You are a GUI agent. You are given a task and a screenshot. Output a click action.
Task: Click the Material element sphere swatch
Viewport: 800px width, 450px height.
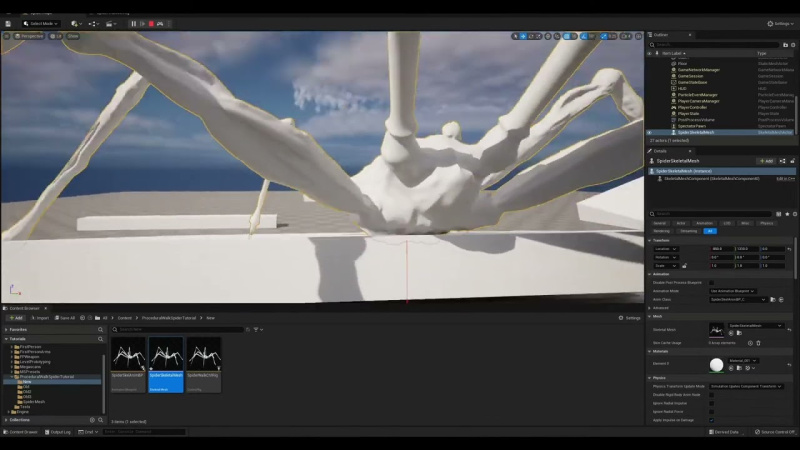717,365
